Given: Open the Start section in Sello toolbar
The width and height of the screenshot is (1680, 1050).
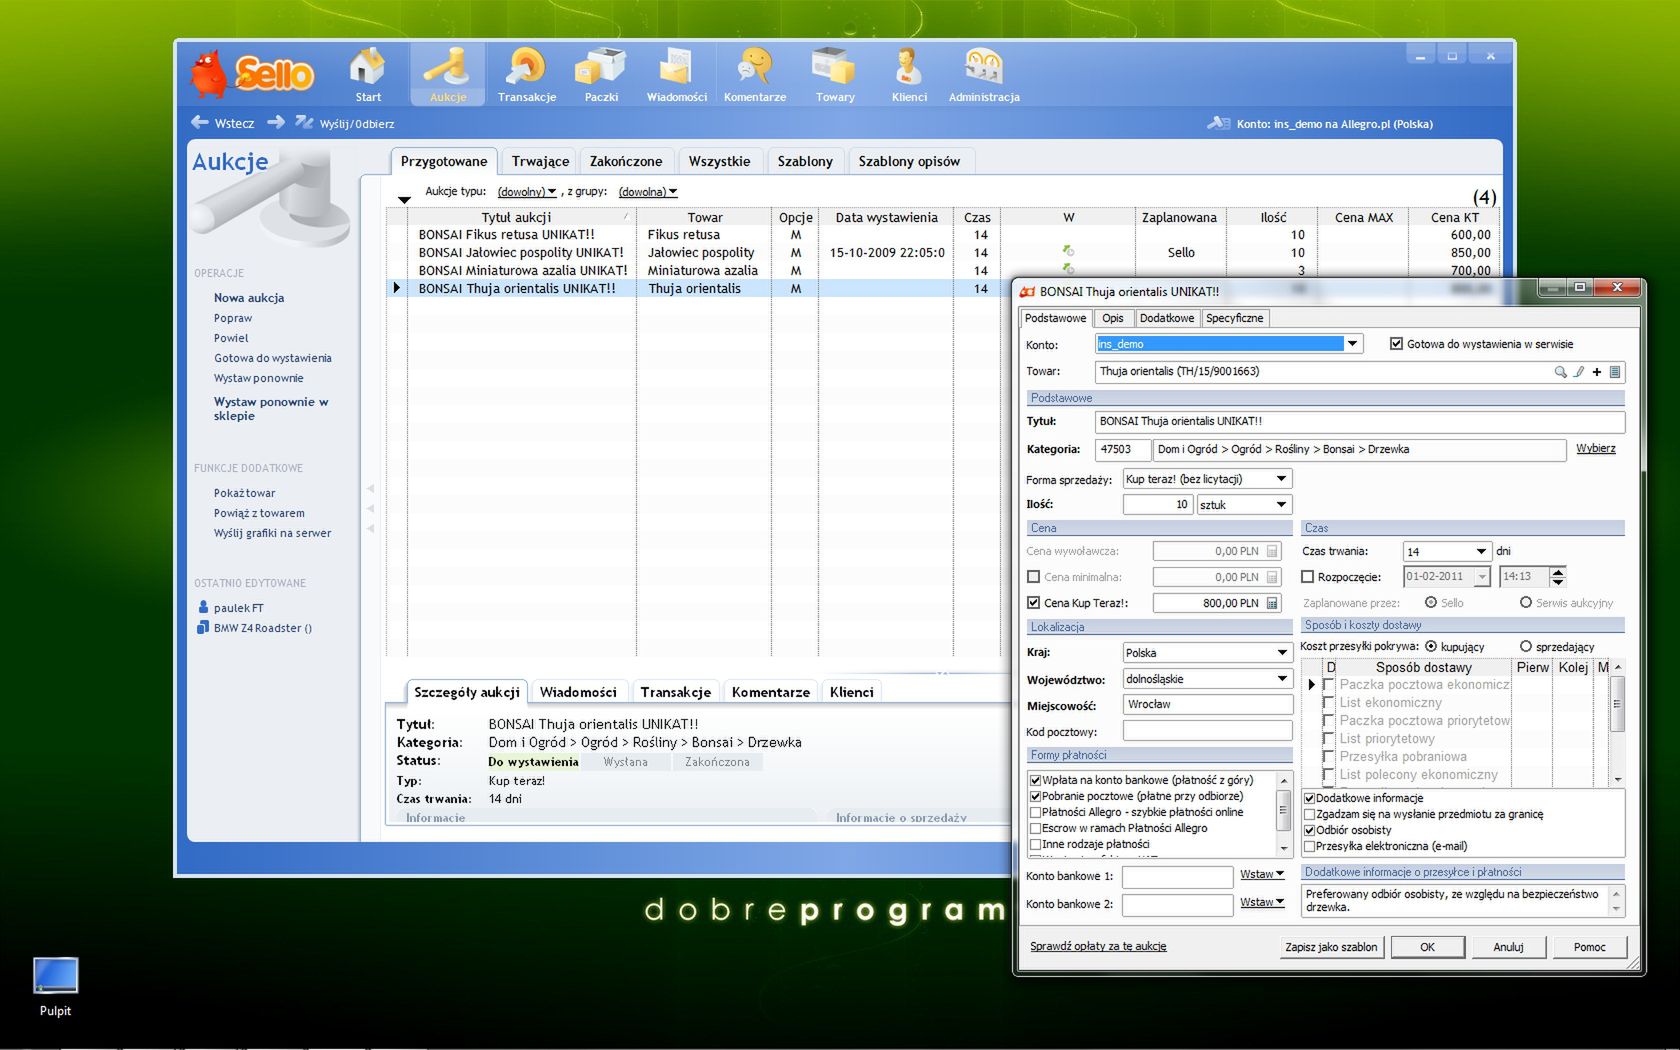Looking at the screenshot, I should pos(368,75).
